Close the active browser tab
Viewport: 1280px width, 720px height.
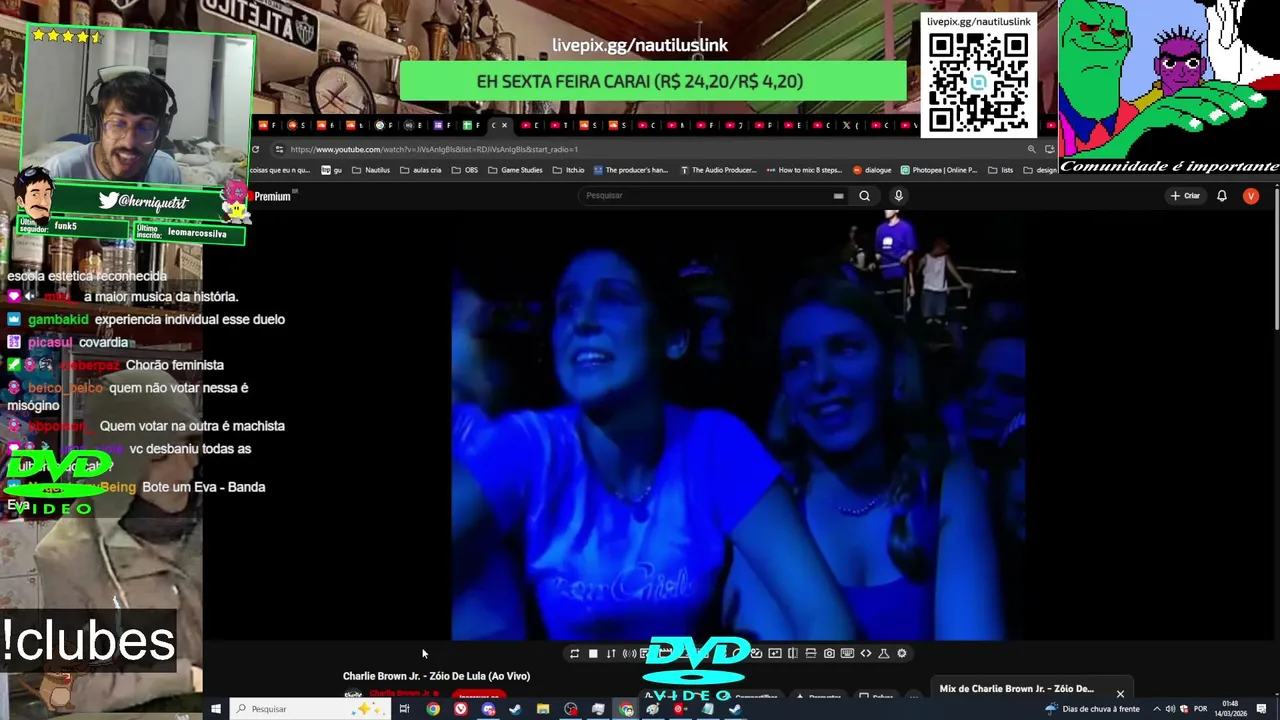(x=504, y=125)
